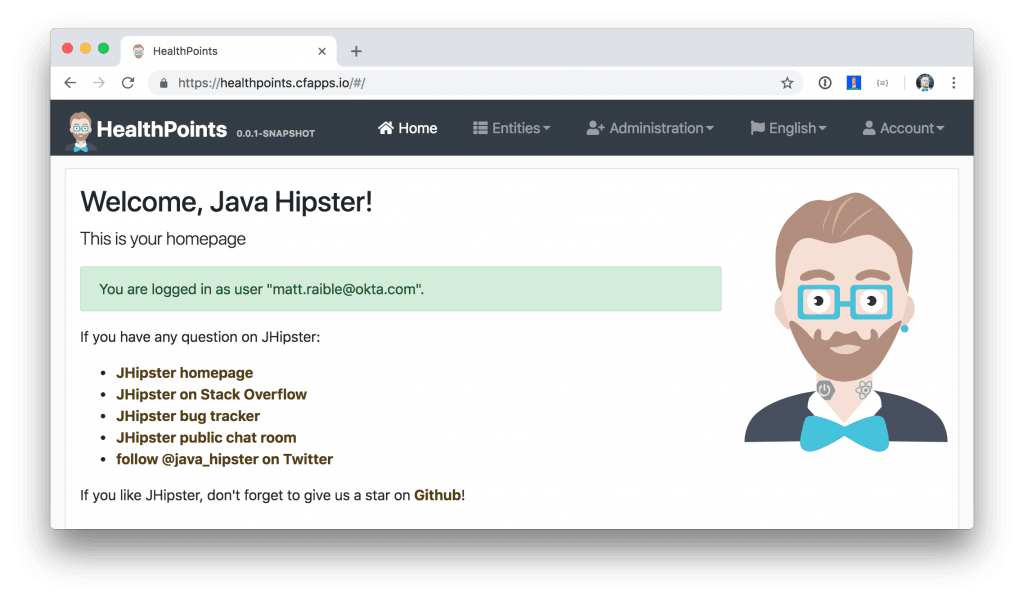Expand the Entities dropdown menu

(511, 128)
